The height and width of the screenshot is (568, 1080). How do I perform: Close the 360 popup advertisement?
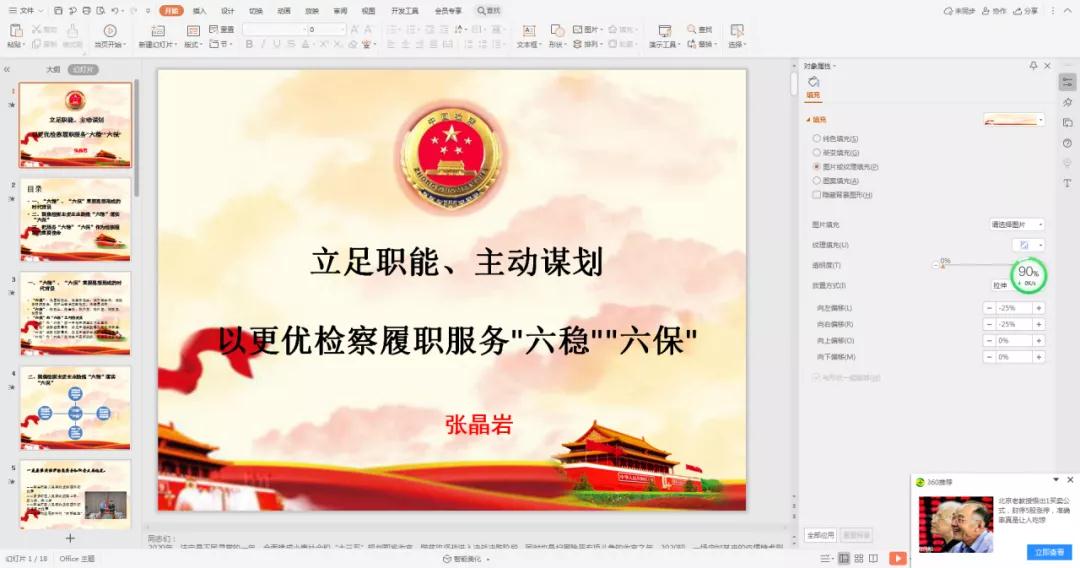[x=1070, y=480]
